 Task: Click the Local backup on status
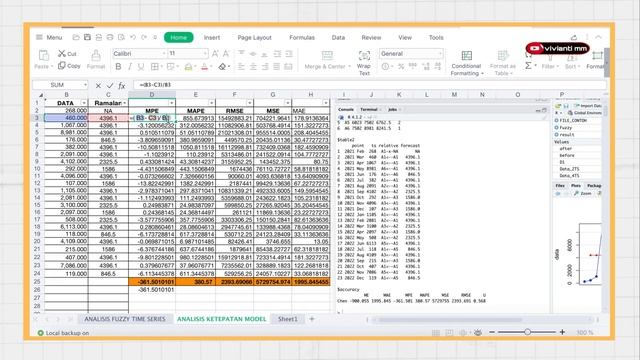coord(63,333)
